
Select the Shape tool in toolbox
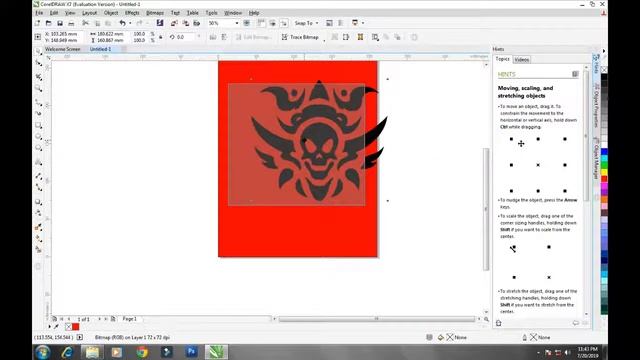[x=38, y=63]
